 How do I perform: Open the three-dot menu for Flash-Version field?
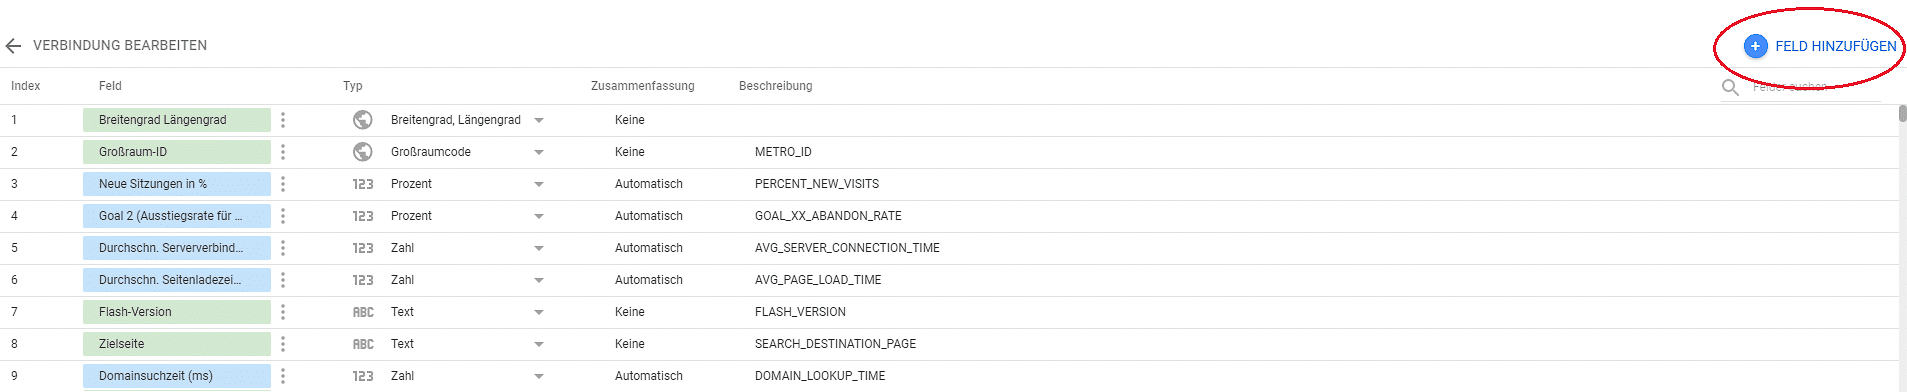pyautogui.click(x=283, y=312)
